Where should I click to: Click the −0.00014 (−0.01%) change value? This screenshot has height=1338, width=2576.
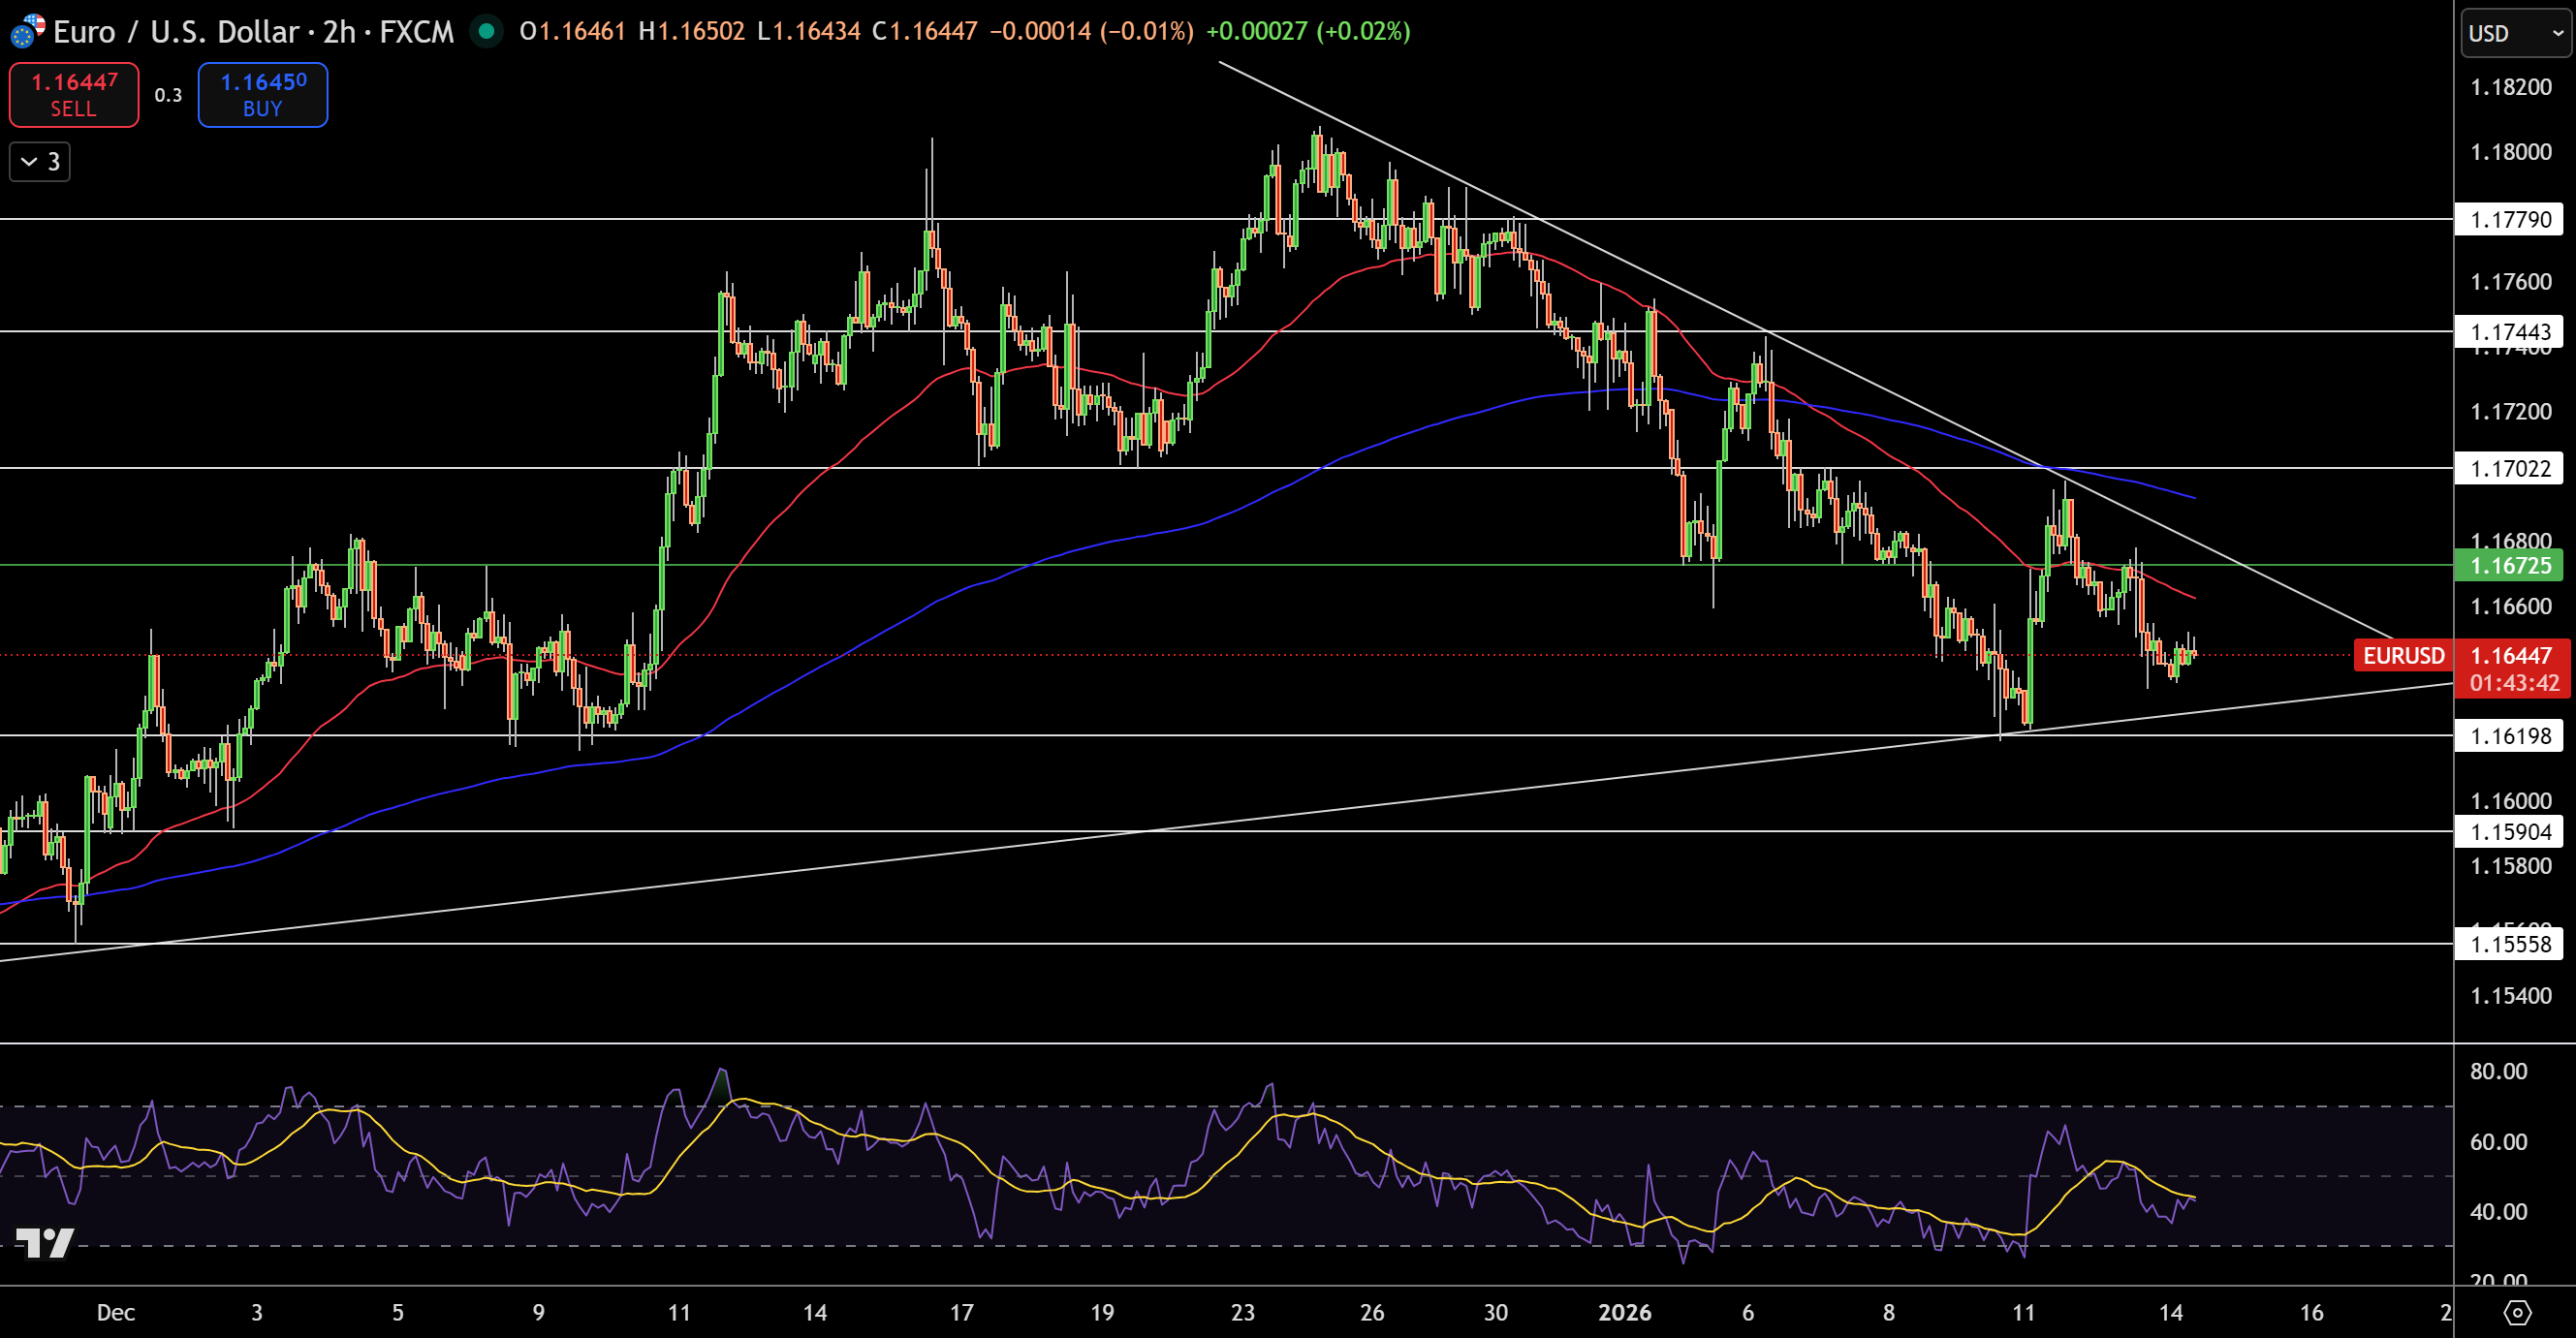(x=1091, y=31)
